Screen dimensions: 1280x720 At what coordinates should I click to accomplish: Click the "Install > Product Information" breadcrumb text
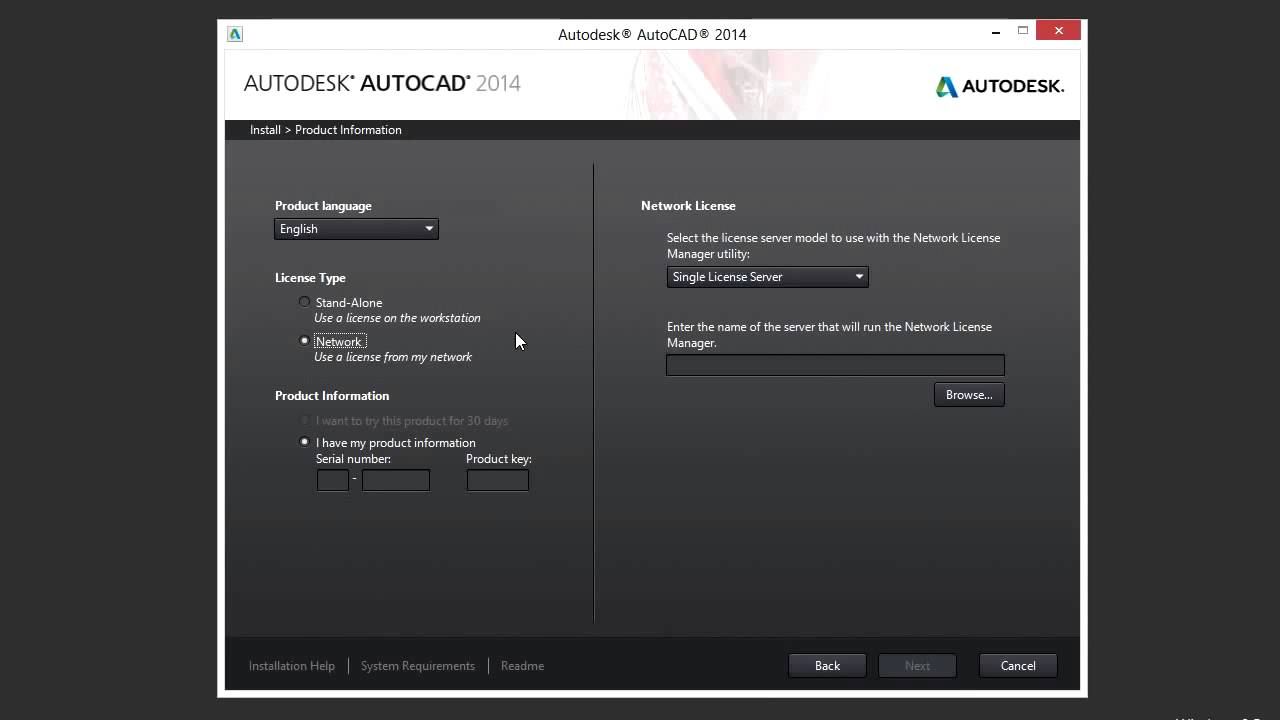coord(326,130)
